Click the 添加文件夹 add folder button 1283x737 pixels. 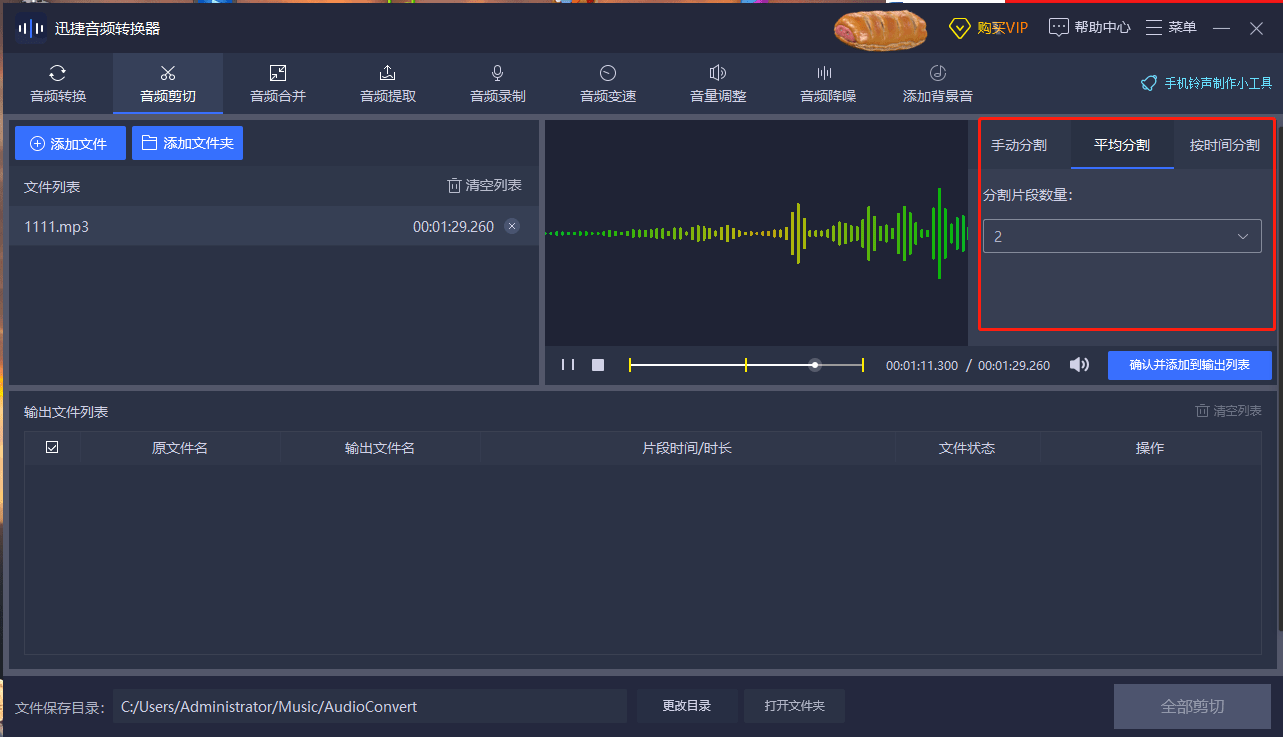187,143
